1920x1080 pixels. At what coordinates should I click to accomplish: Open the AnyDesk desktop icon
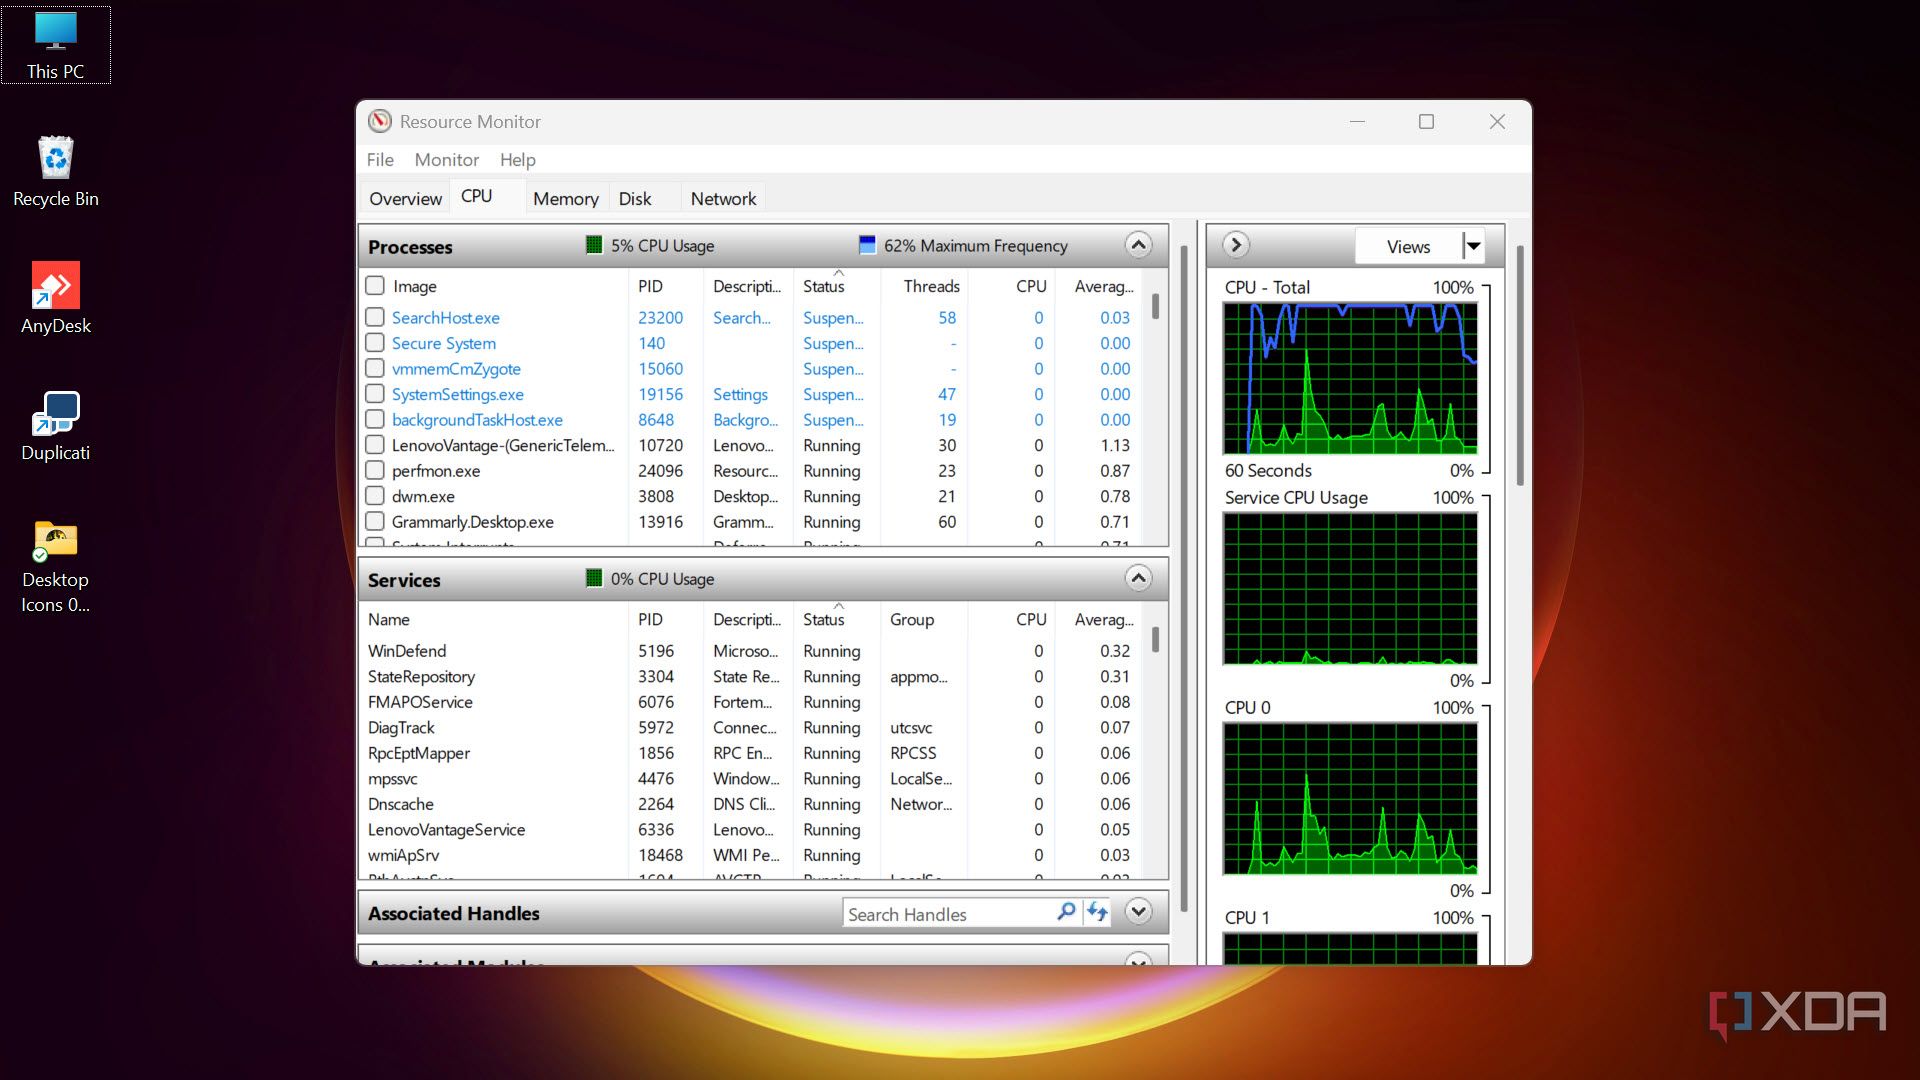pos(56,298)
